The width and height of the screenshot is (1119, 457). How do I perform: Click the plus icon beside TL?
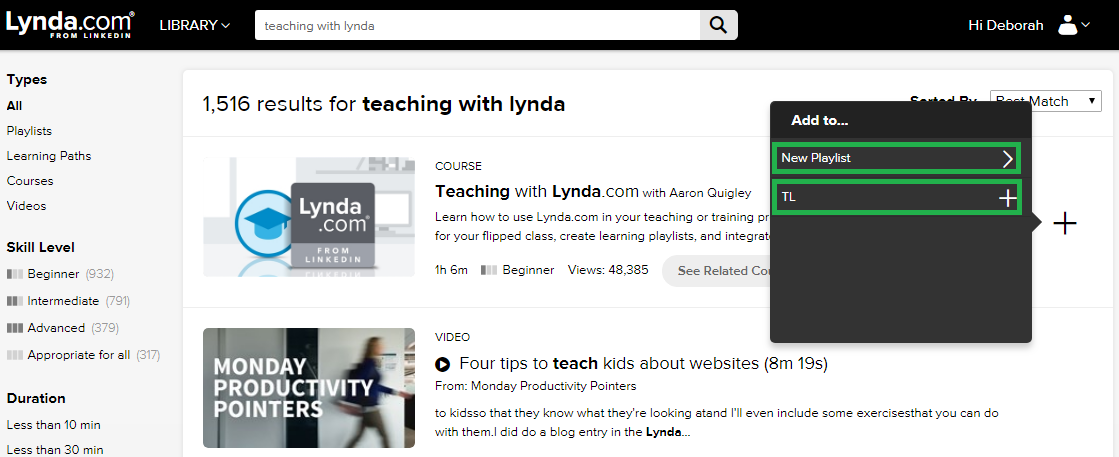click(x=1007, y=198)
